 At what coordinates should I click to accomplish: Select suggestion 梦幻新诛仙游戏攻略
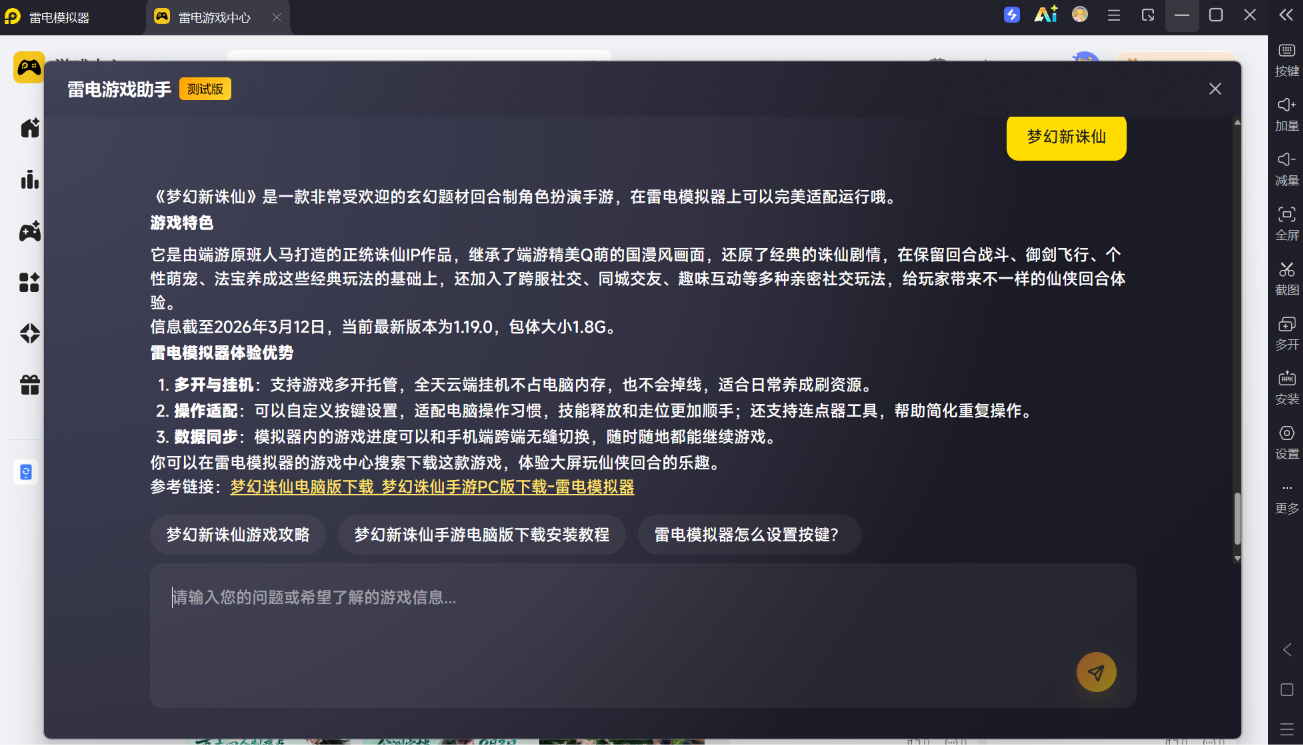tap(238, 535)
